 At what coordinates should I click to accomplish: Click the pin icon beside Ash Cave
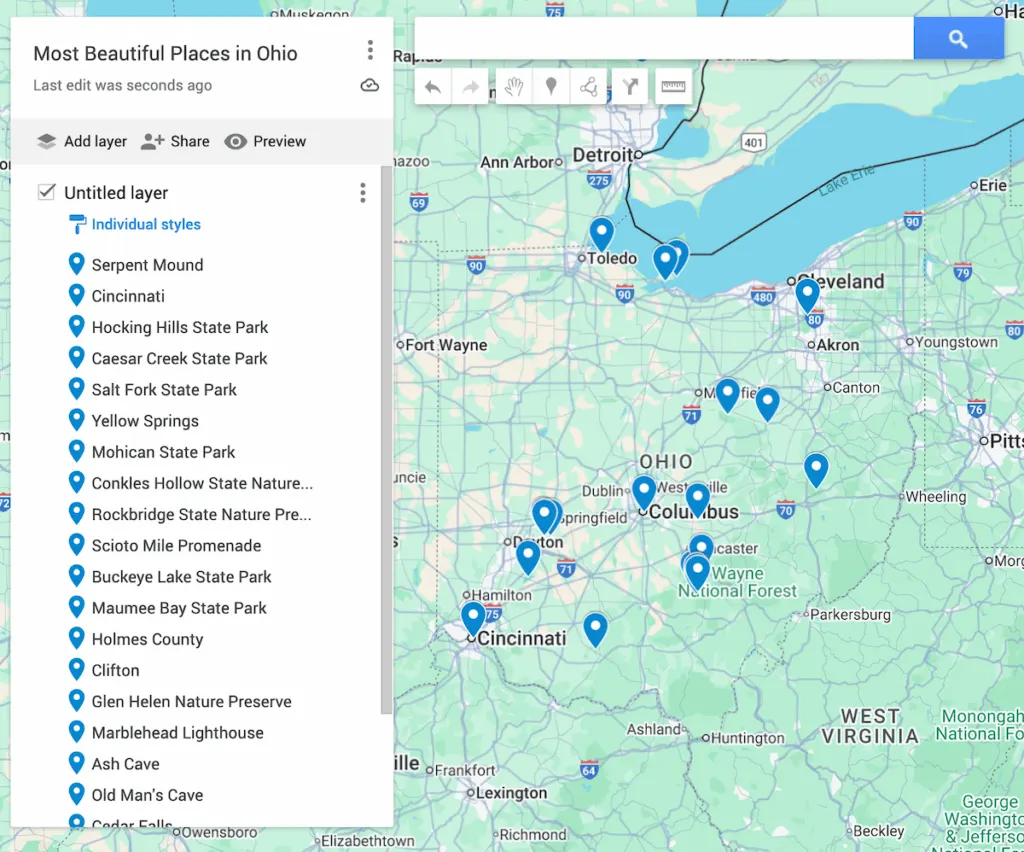[x=76, y=763]
